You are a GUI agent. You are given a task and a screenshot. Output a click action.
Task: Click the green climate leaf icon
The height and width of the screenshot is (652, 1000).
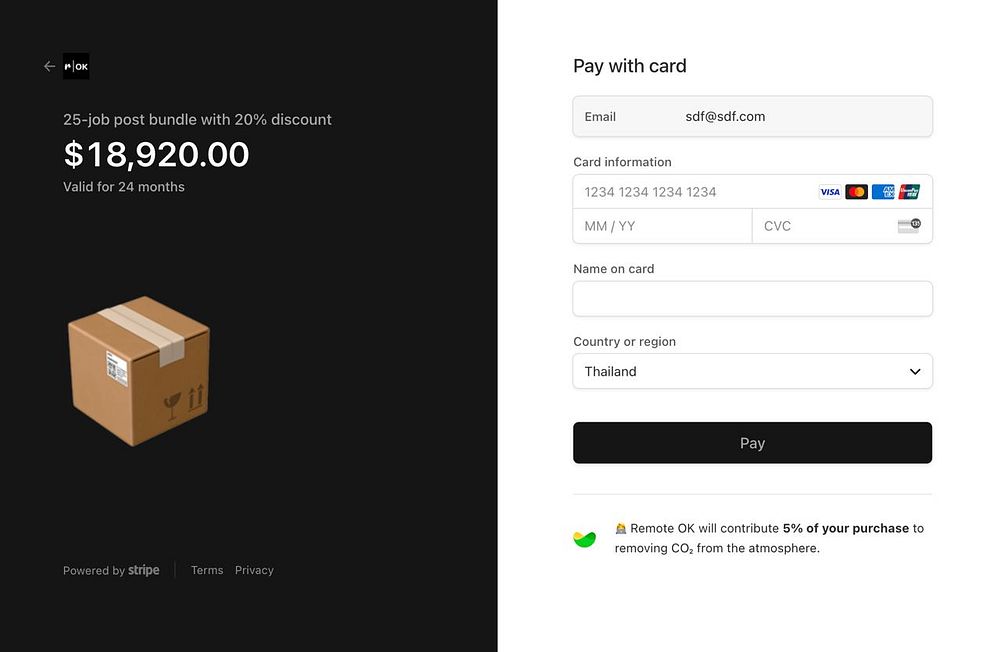(x=585, y=539)
